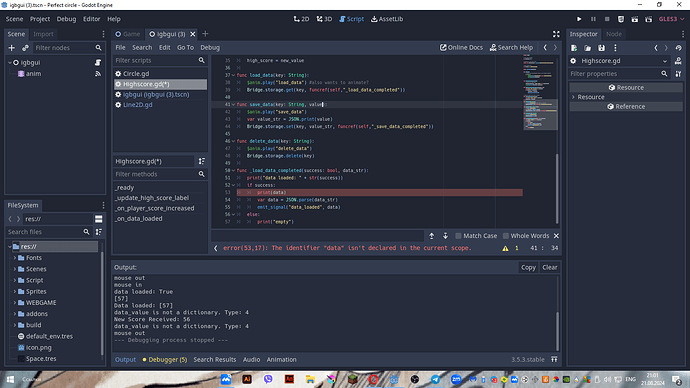Image resolution: width=690 pixels, height=388 pixels.
Task: Open Scene dock options menu
Action: pos(103,34)
